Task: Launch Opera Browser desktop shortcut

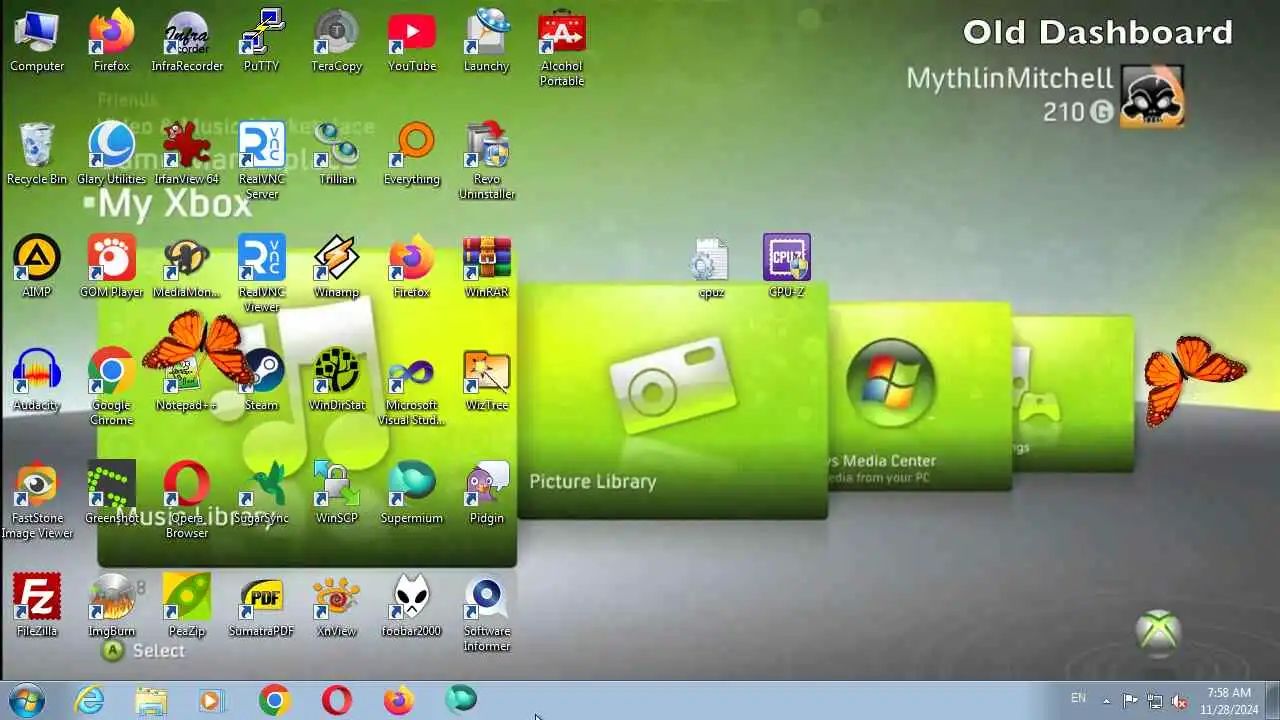Action: coord(187,500)
